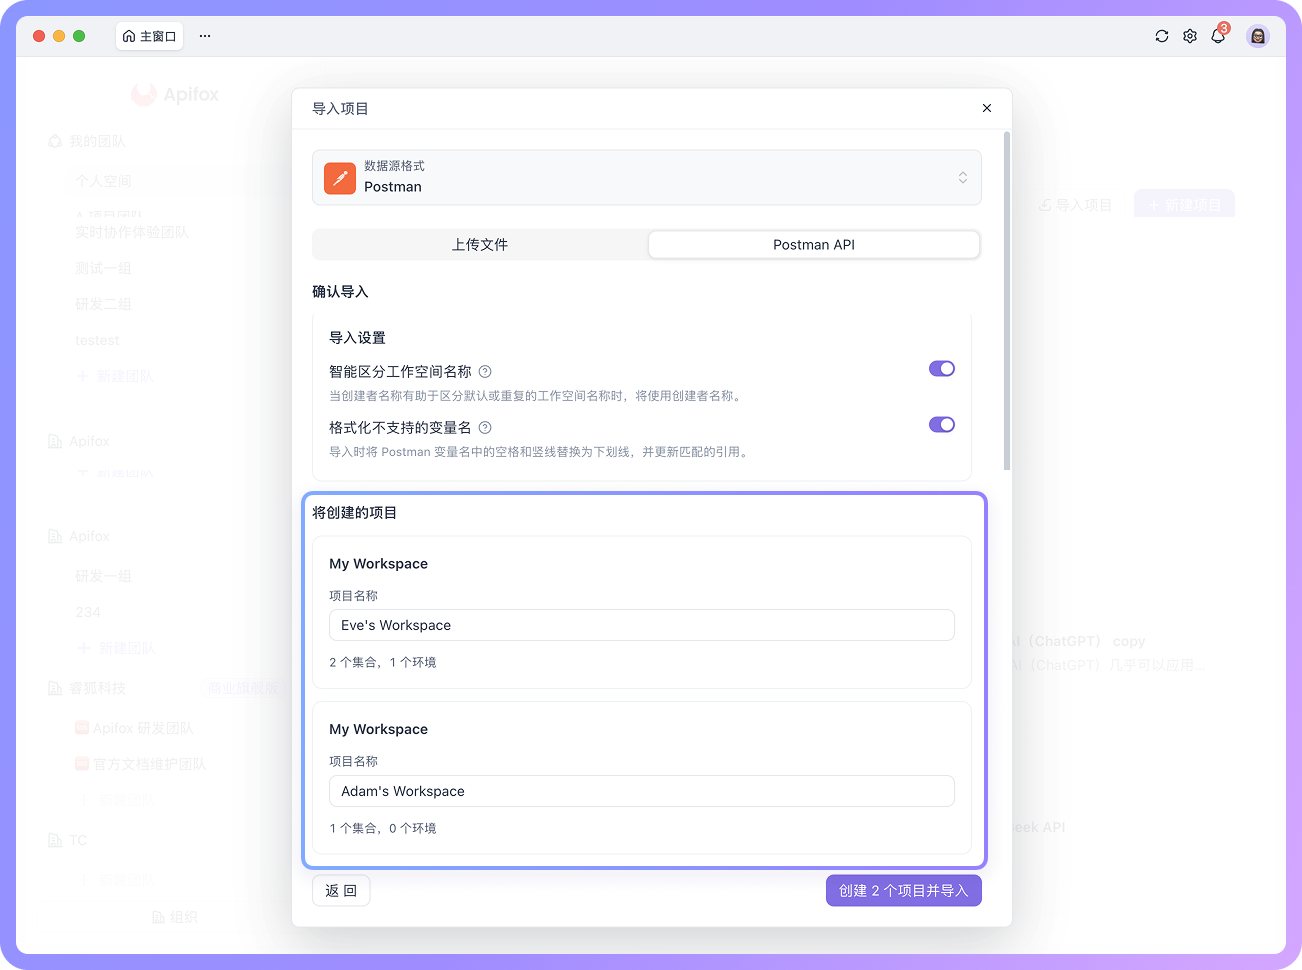The width and height of the screenshot is (1302, 970).
Task: Click the 返回 button
Action: click(x=341, y=891)
